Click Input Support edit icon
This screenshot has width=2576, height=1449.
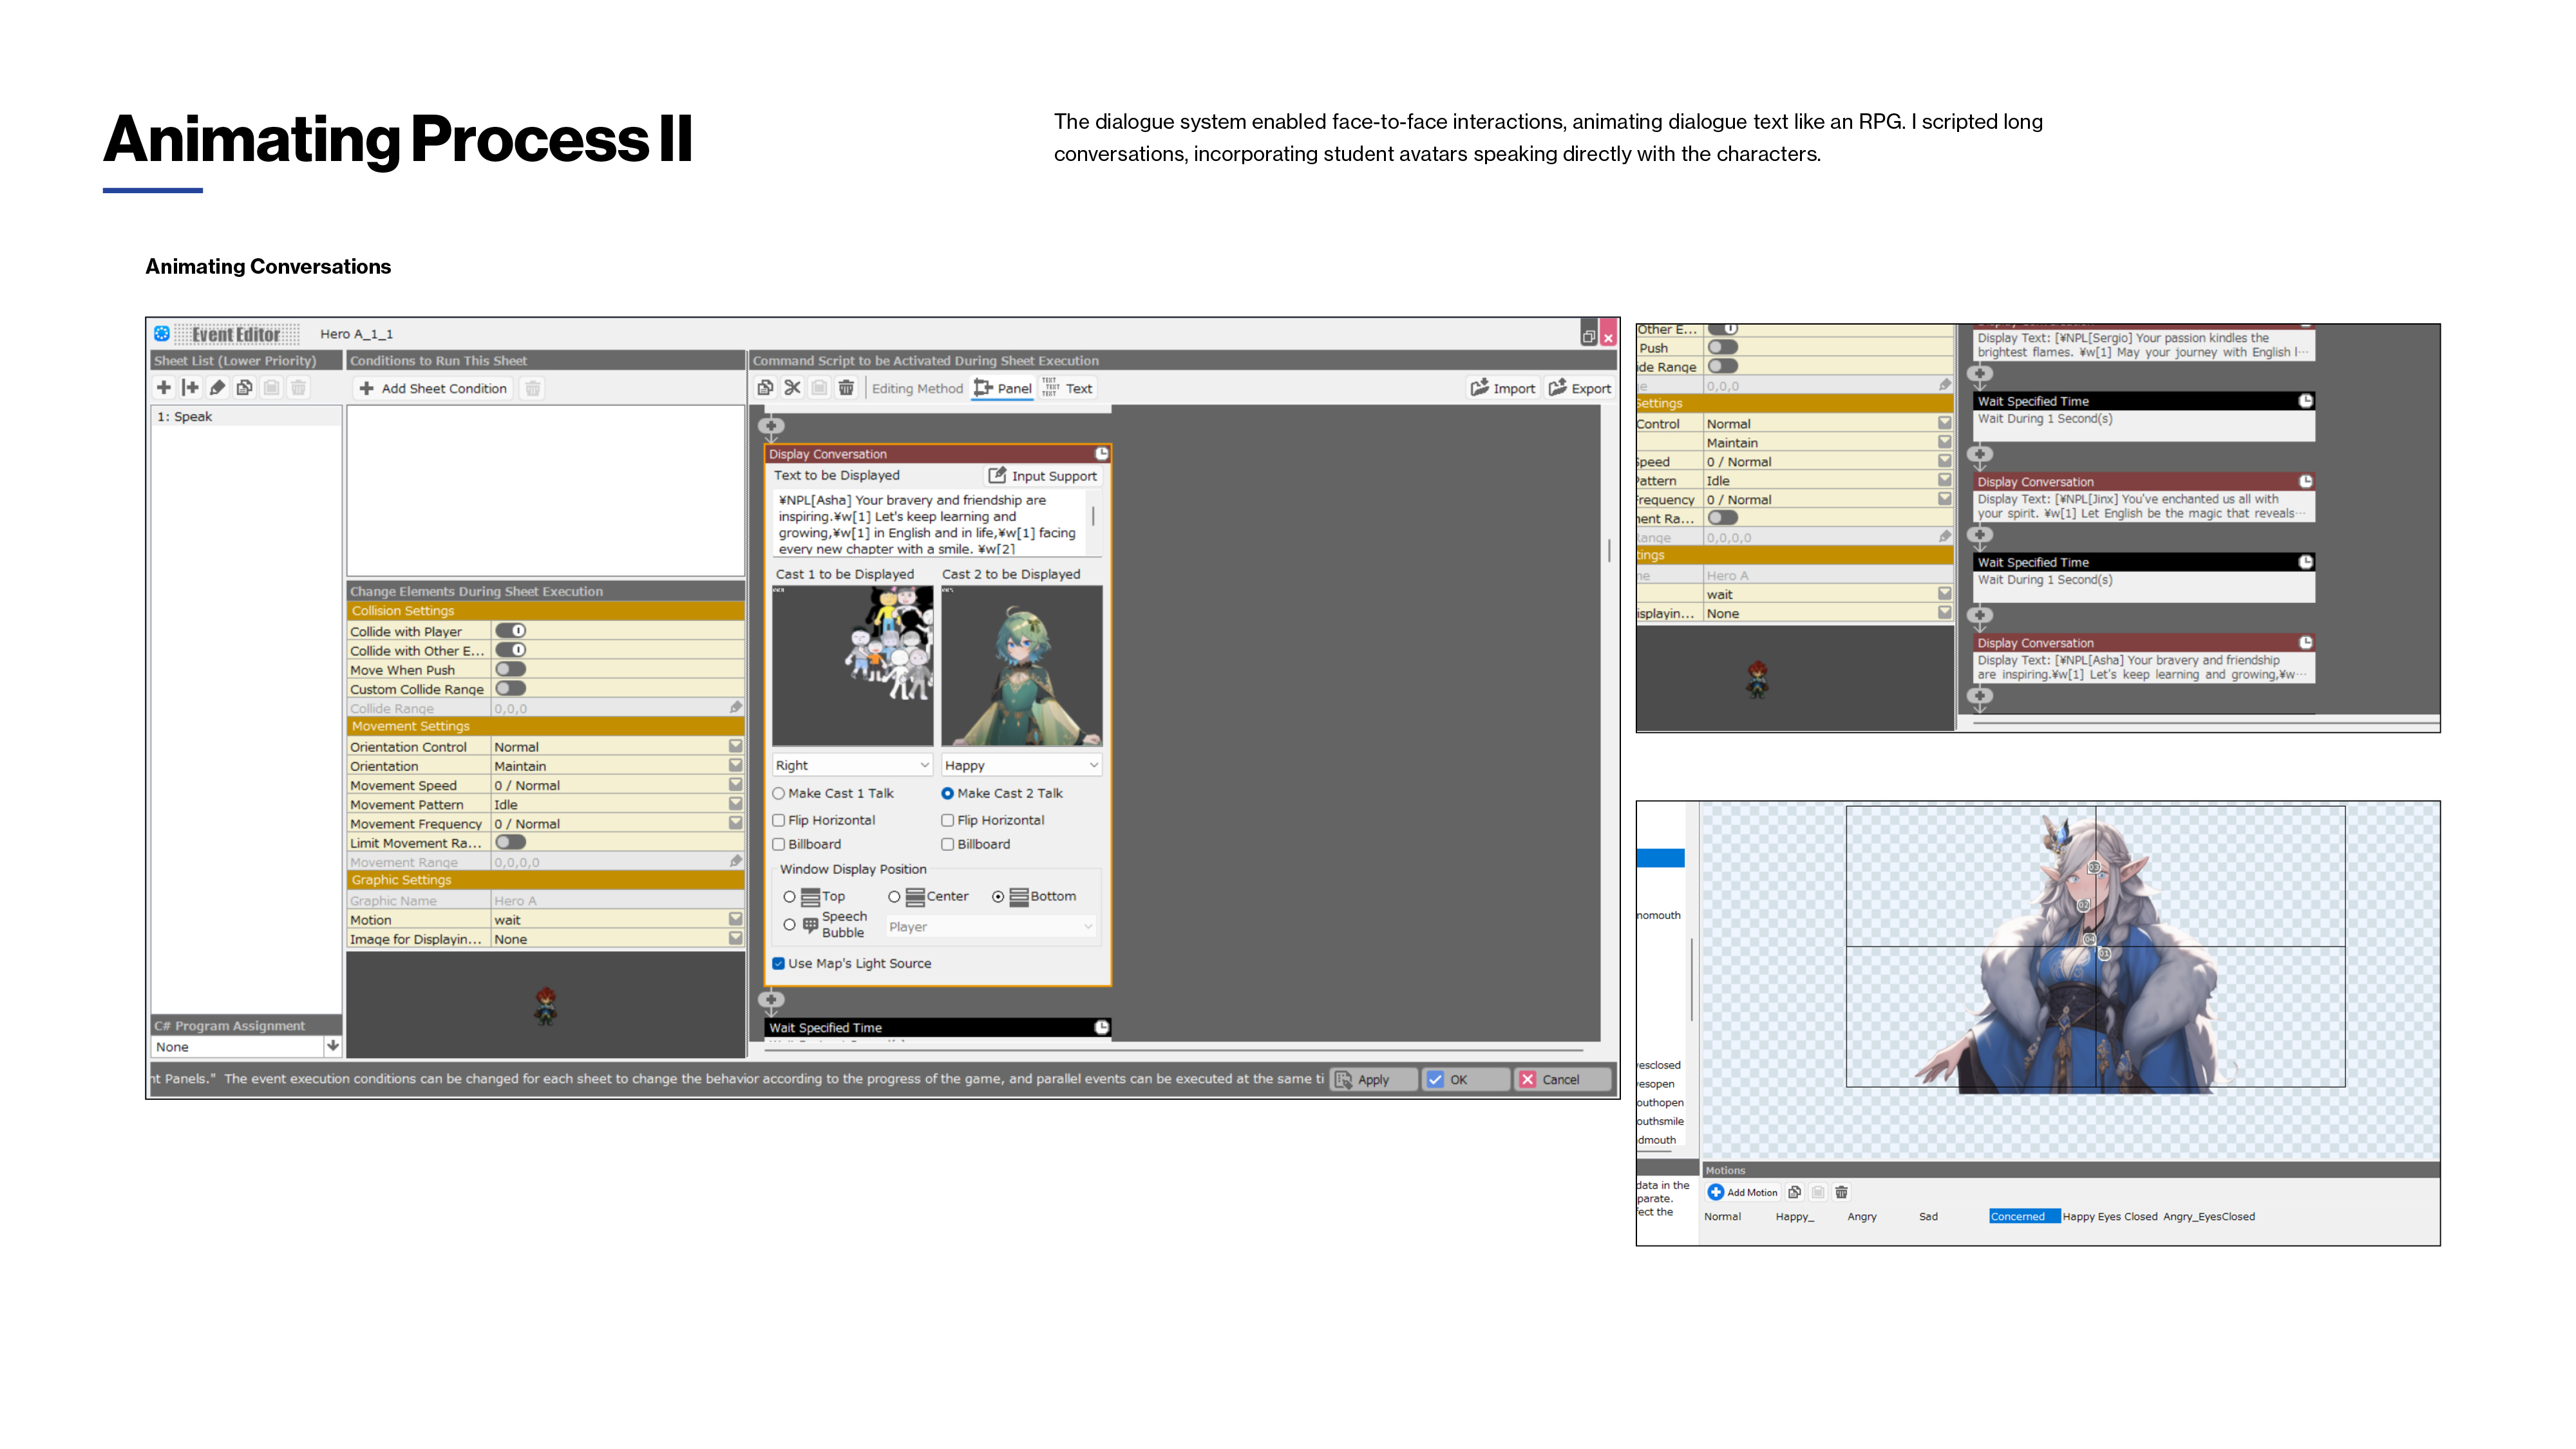point(997,475)
